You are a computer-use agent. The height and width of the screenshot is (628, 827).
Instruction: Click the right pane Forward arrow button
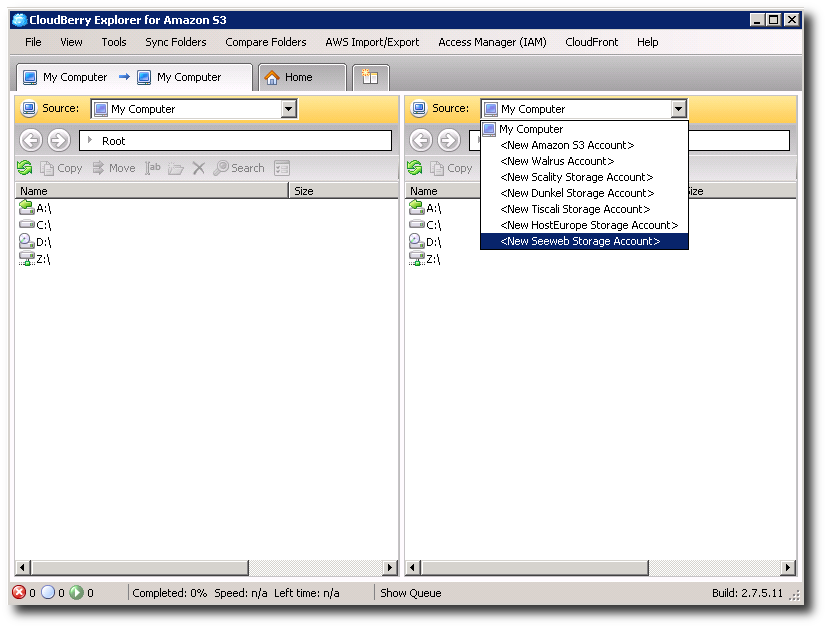[x=449, y=141]
